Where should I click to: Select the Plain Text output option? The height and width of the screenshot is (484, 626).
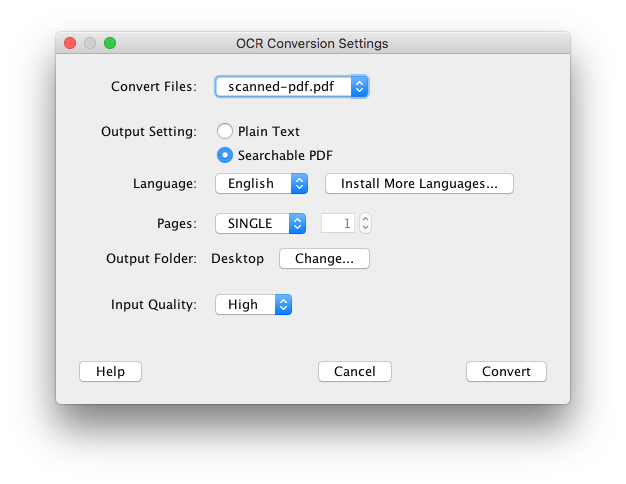(x=225, y=131)
